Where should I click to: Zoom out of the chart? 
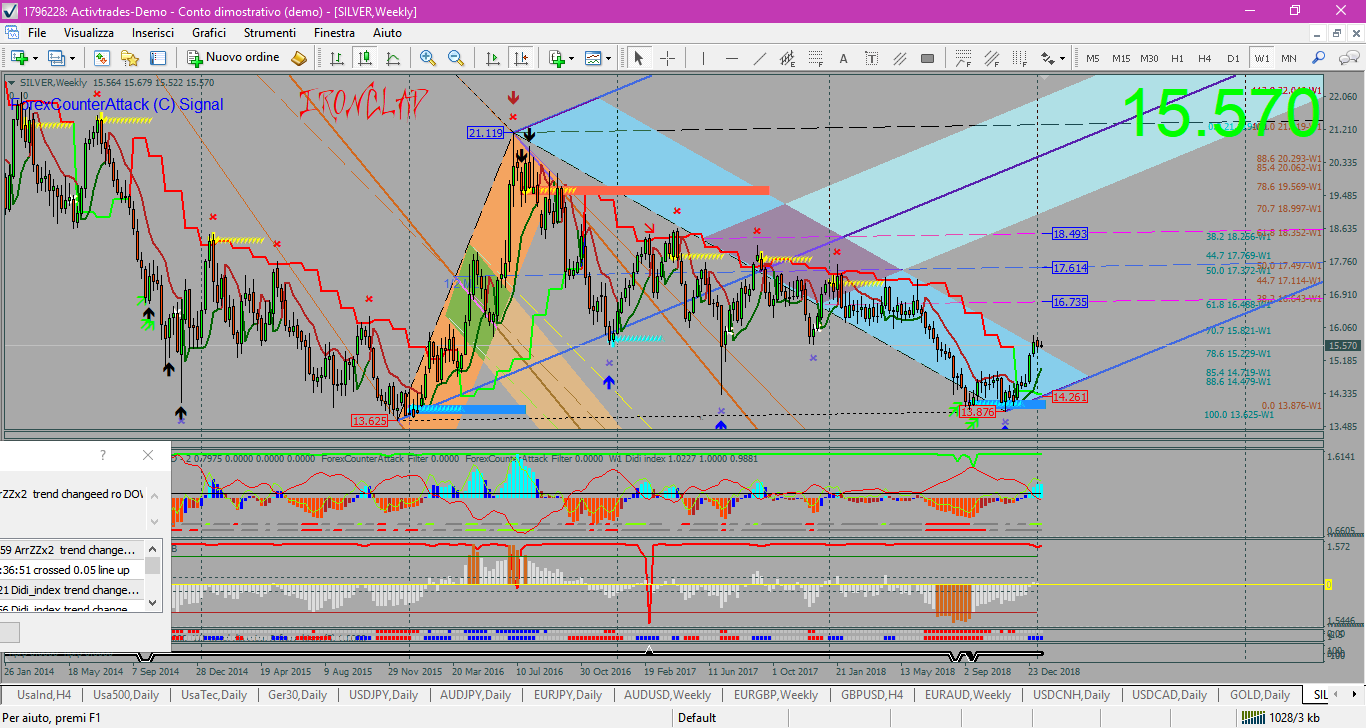tap(456, 58)
